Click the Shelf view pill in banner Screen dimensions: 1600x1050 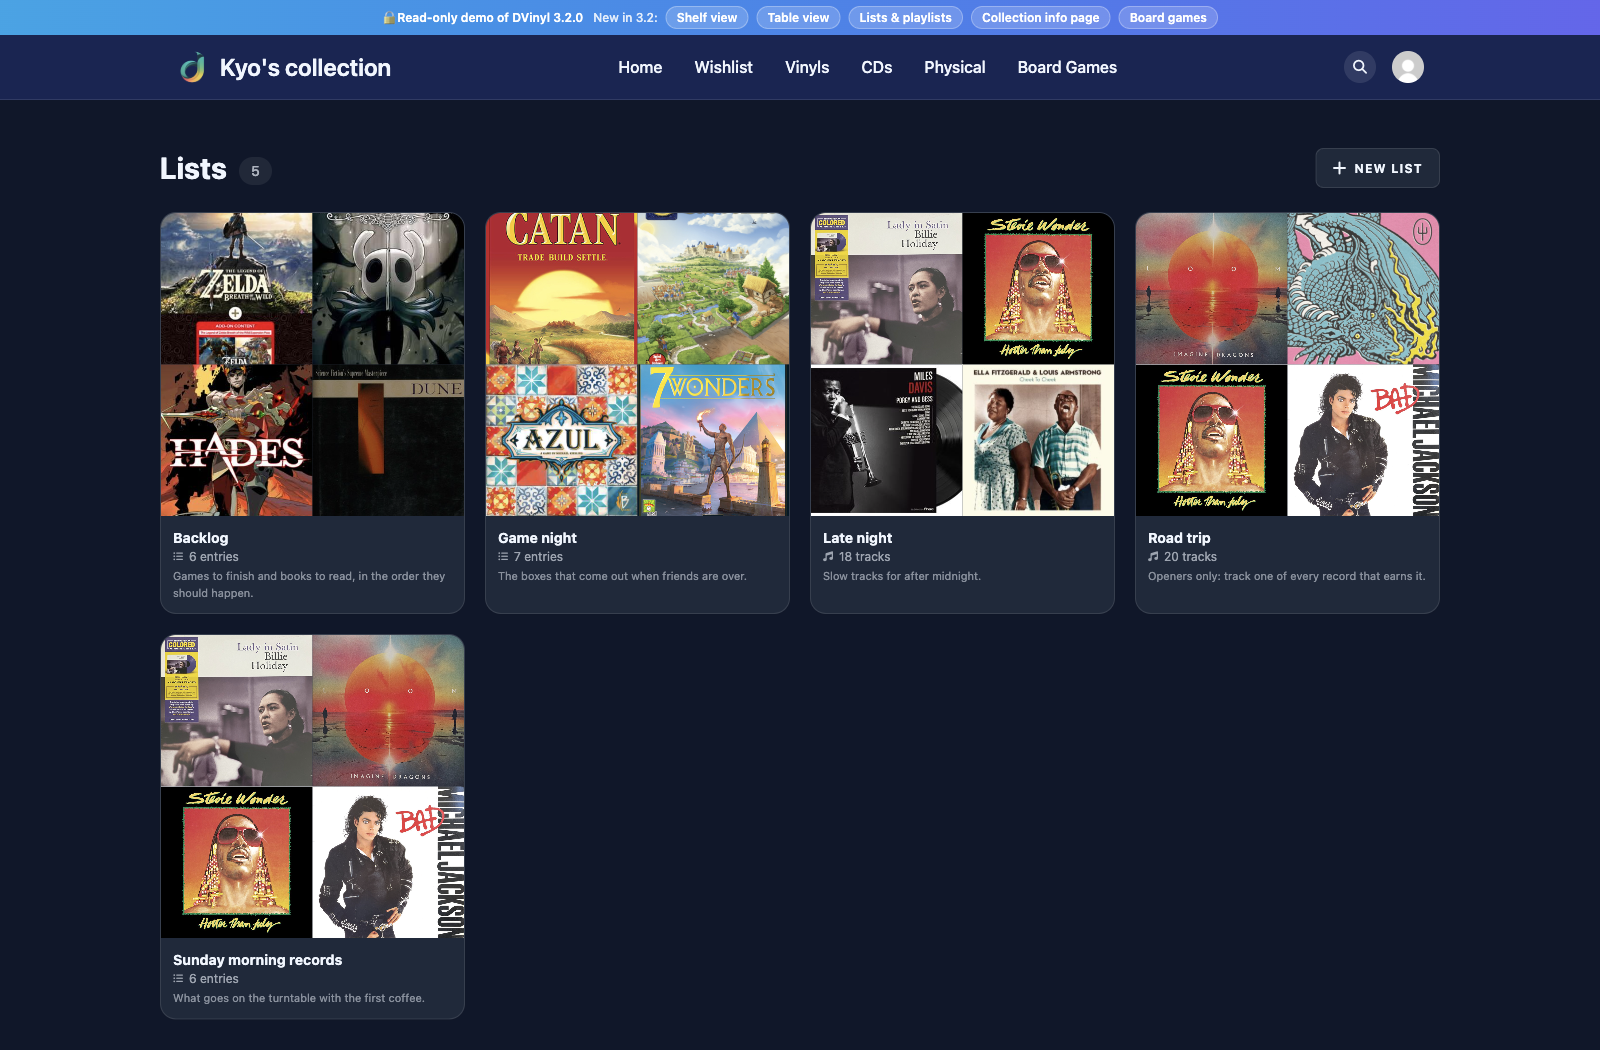tap(707, 18)
